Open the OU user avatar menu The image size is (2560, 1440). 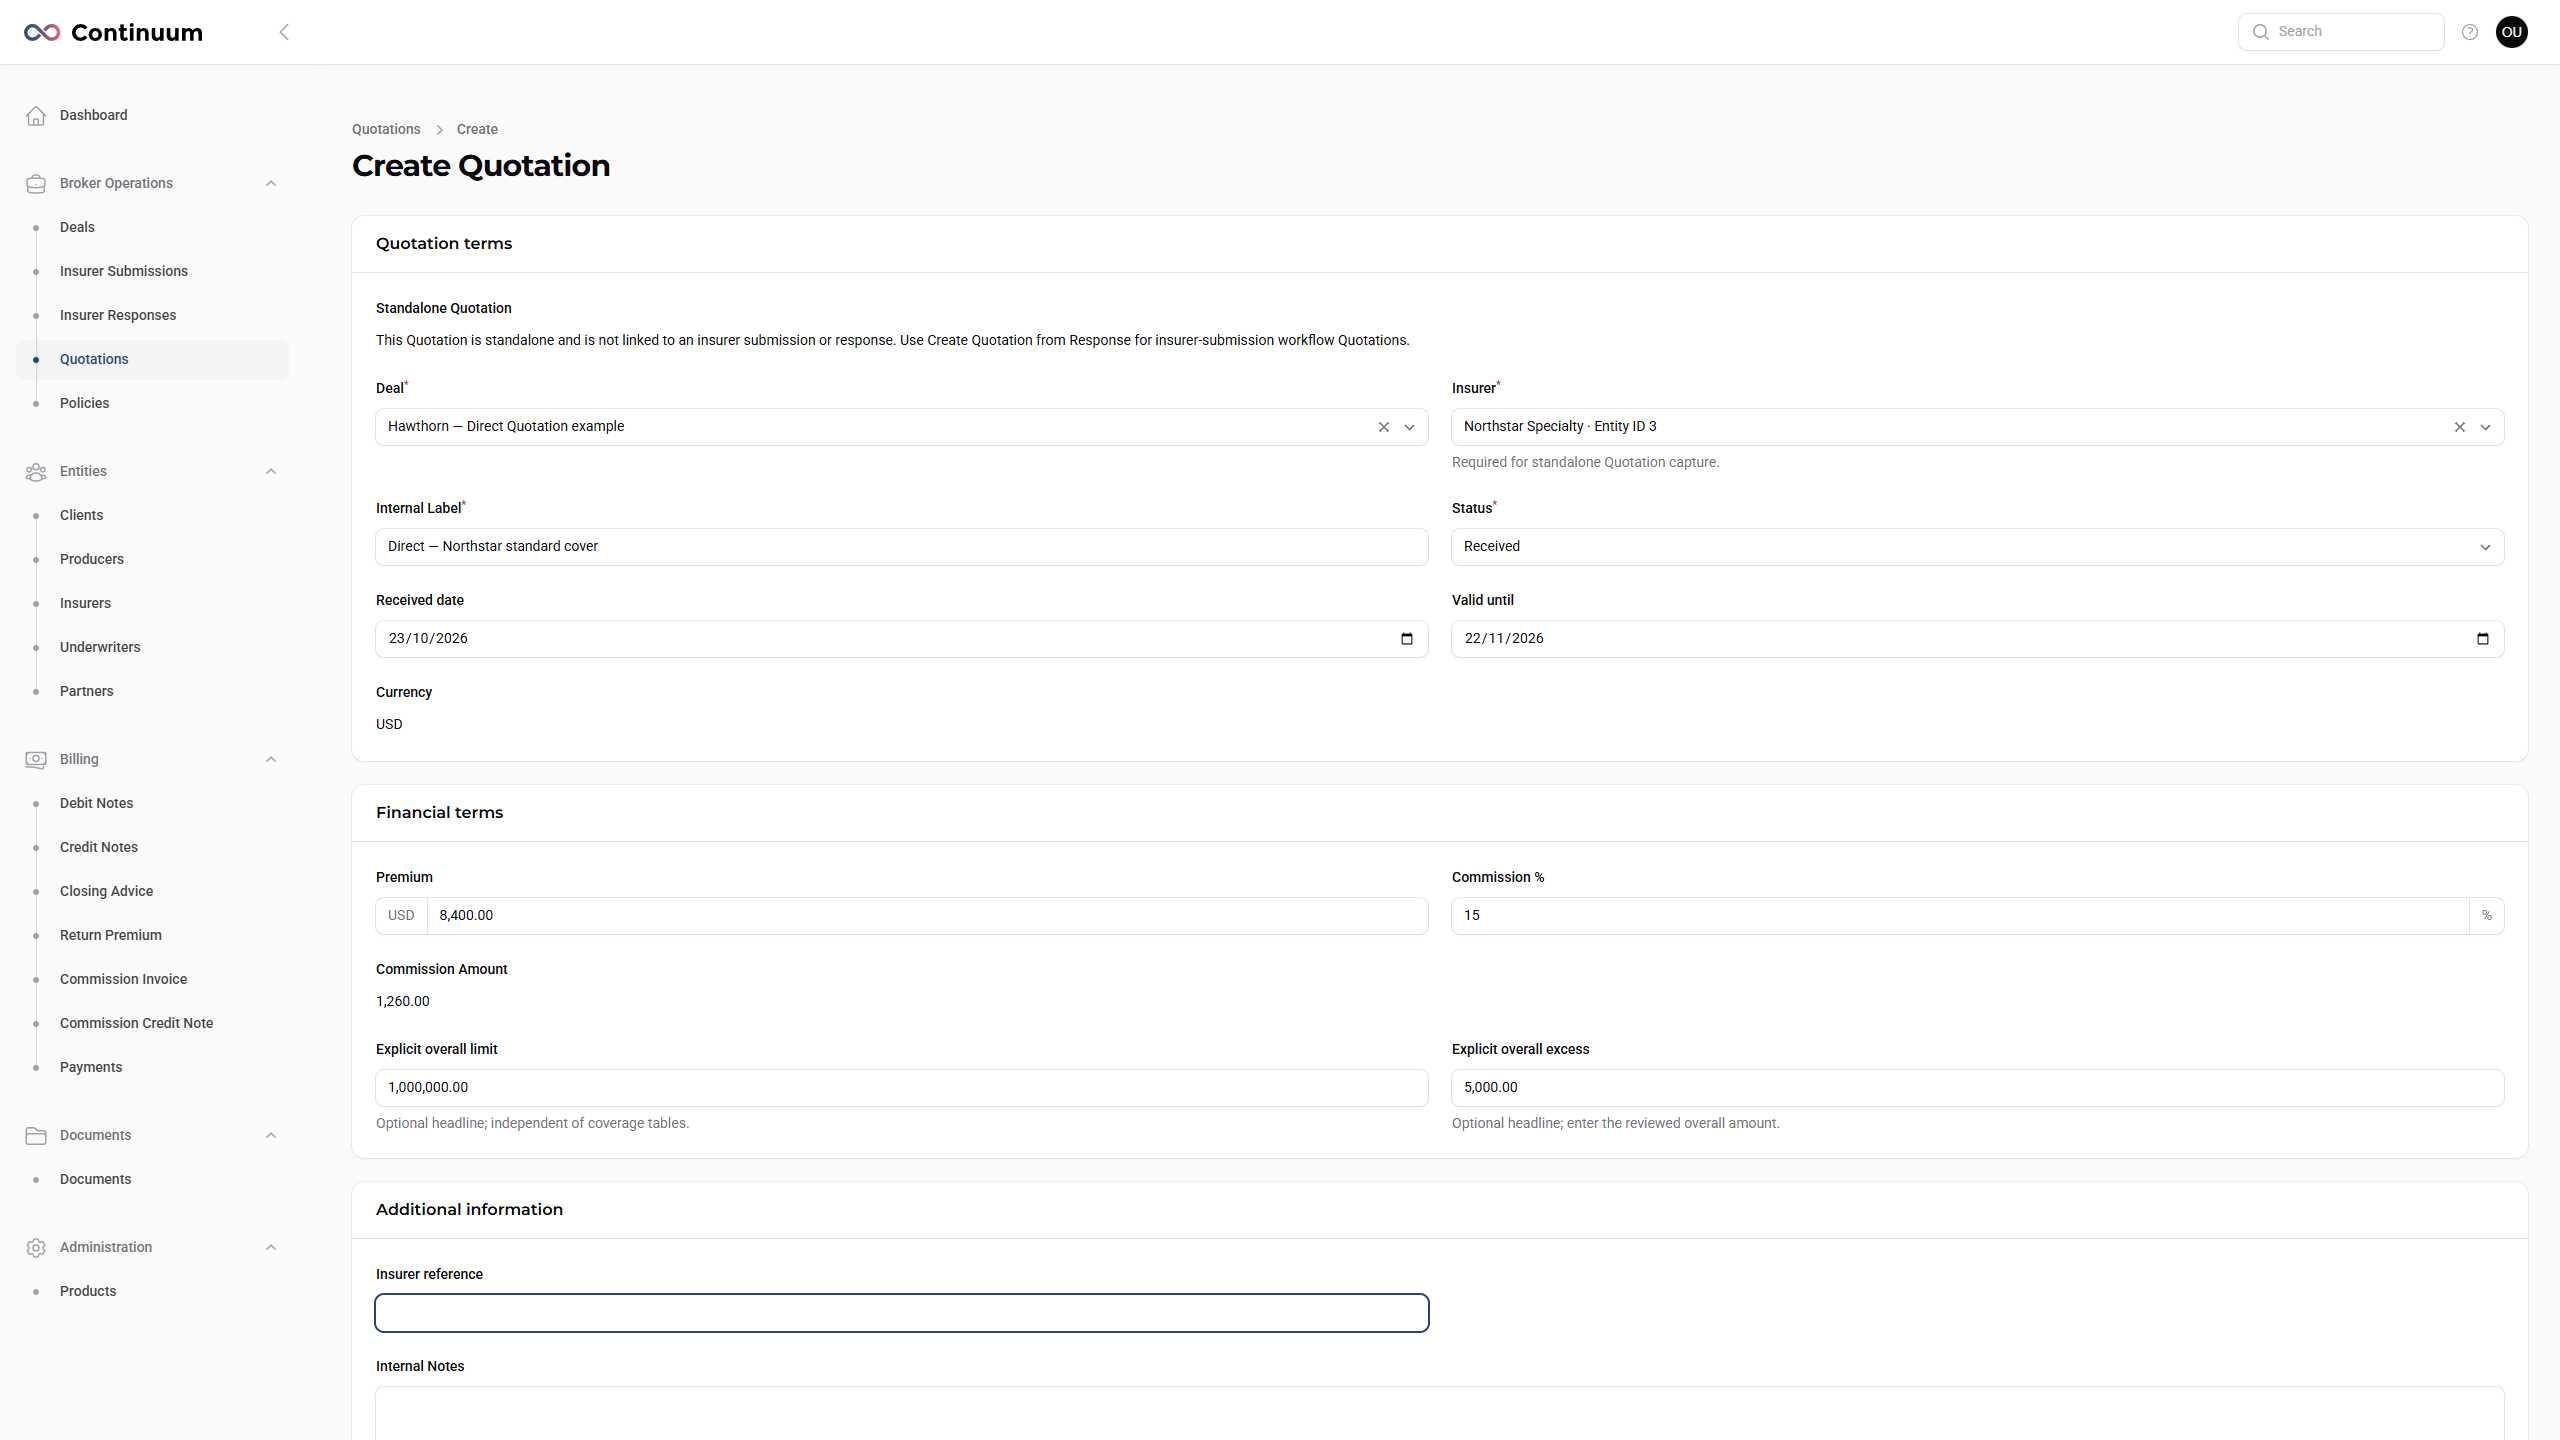[2512, 32]
